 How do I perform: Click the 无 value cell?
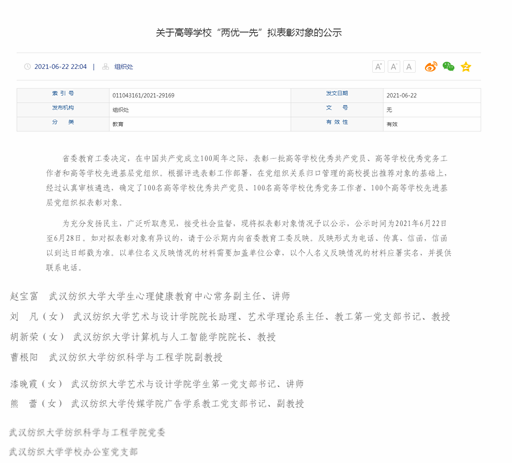tap(432, 110)
